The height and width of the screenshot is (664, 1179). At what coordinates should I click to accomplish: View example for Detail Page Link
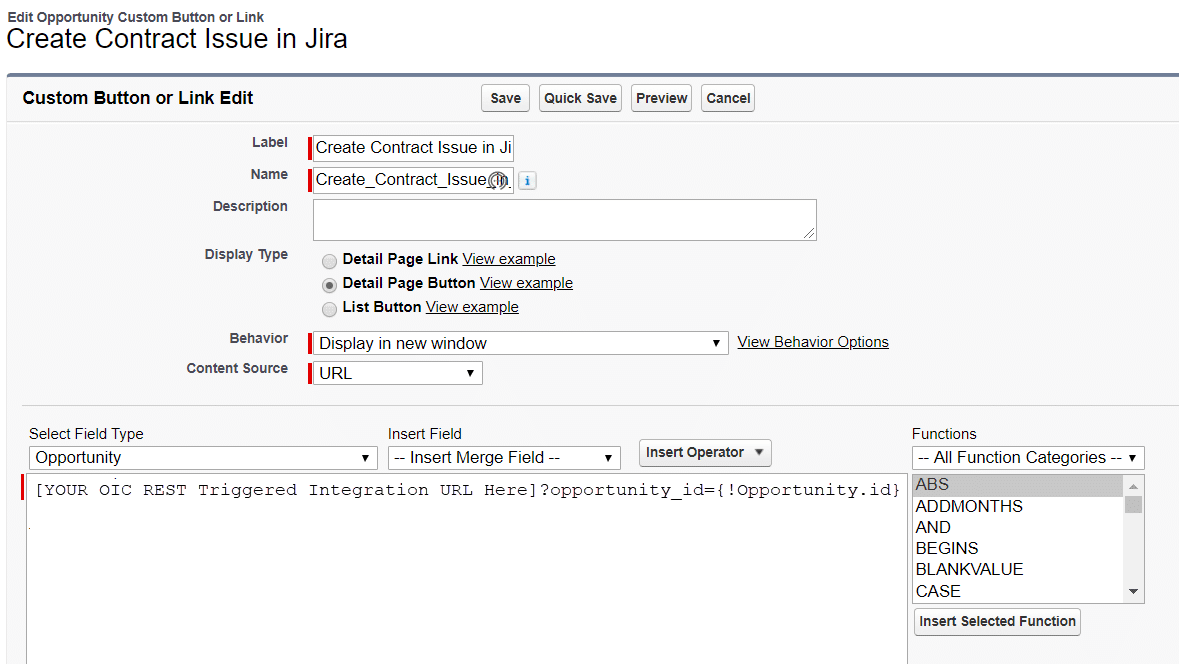click(x=509, y=259)
